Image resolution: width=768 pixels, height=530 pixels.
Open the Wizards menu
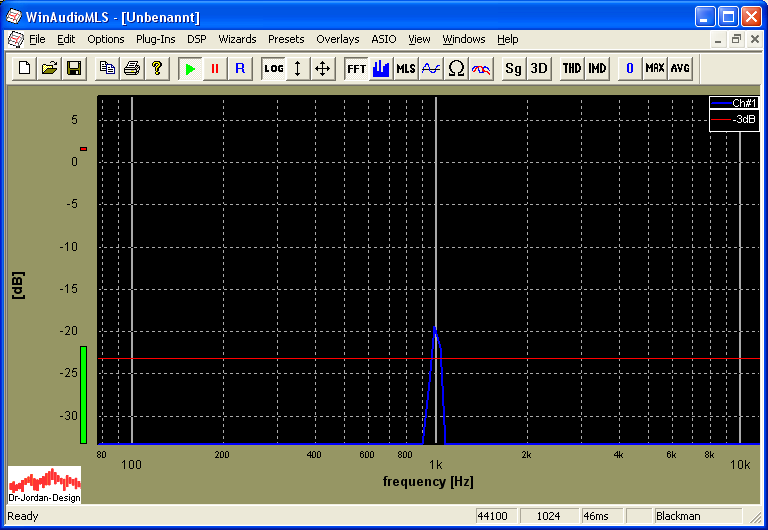tap(237, 39)
